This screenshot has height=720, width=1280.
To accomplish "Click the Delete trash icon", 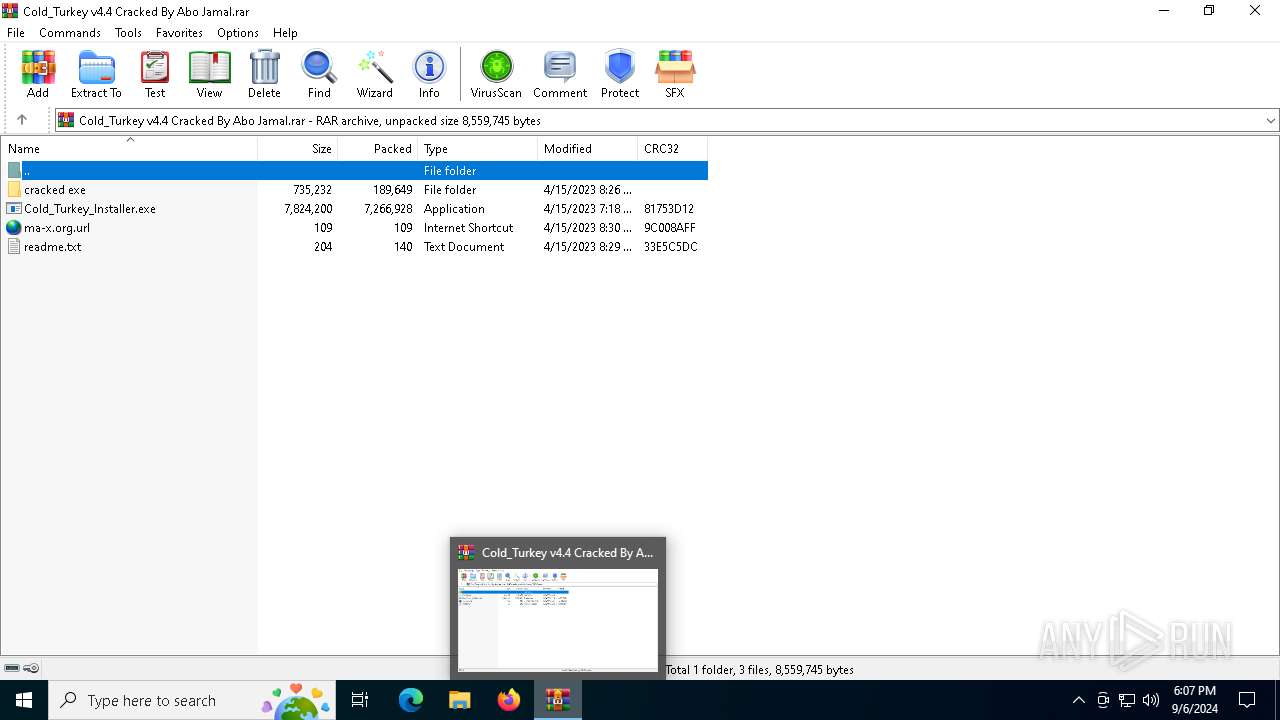I will pos(264,74).
